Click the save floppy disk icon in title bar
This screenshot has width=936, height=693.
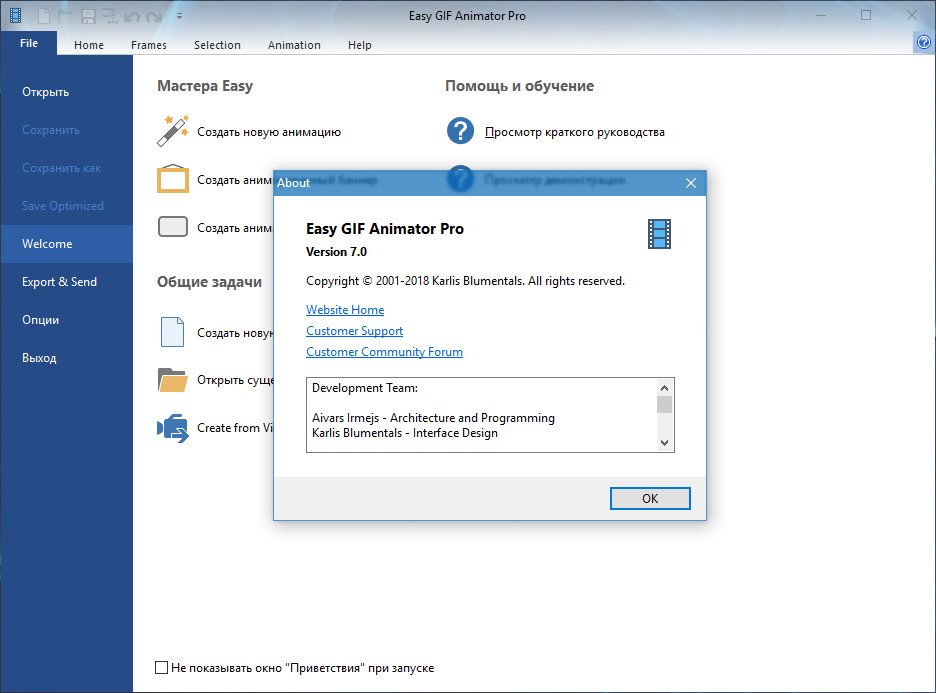88,16
